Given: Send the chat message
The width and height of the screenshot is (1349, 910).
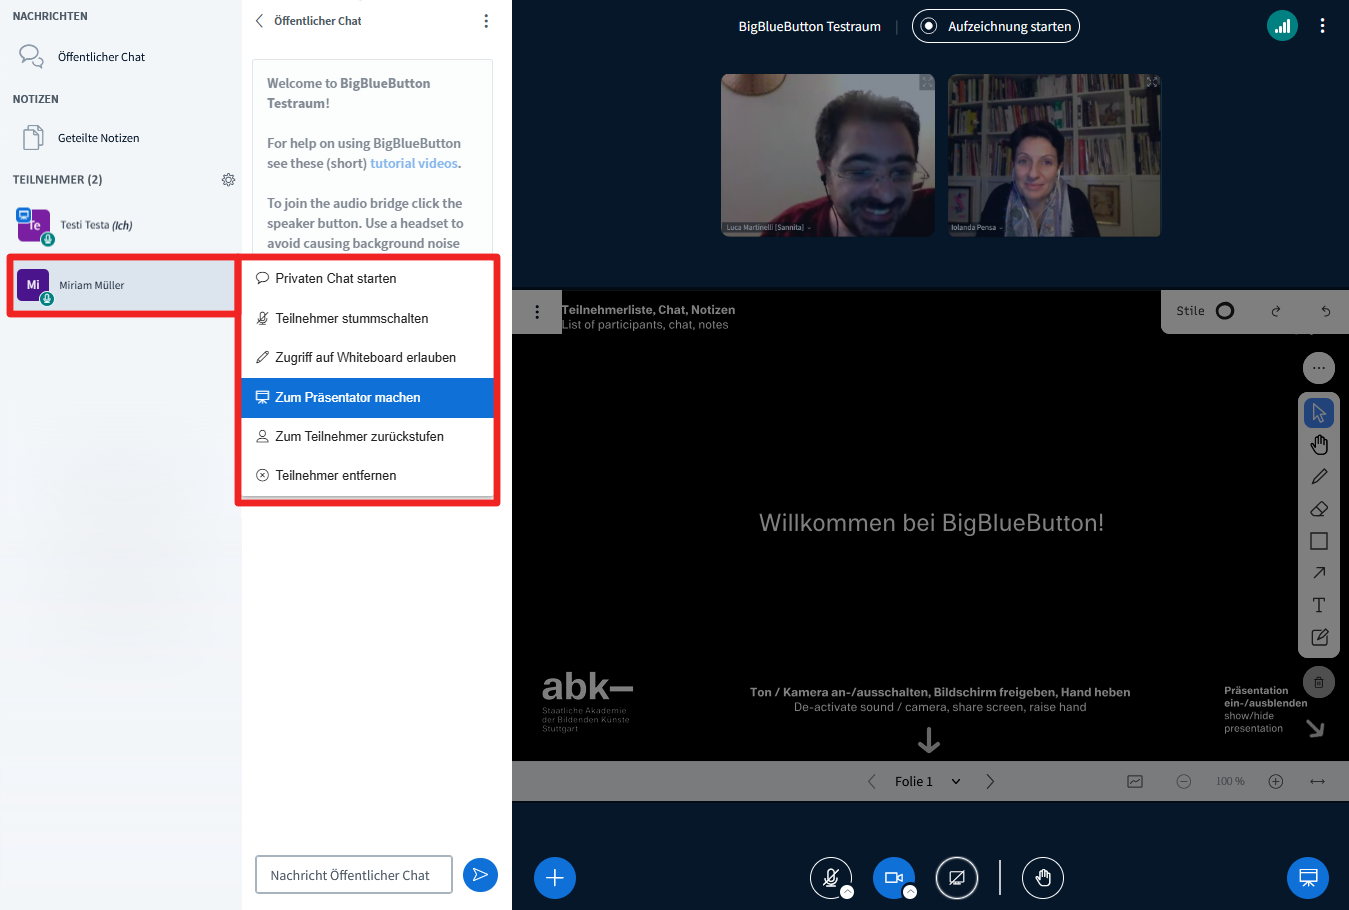Looking at the screenshot, I should tap(480, 875).
